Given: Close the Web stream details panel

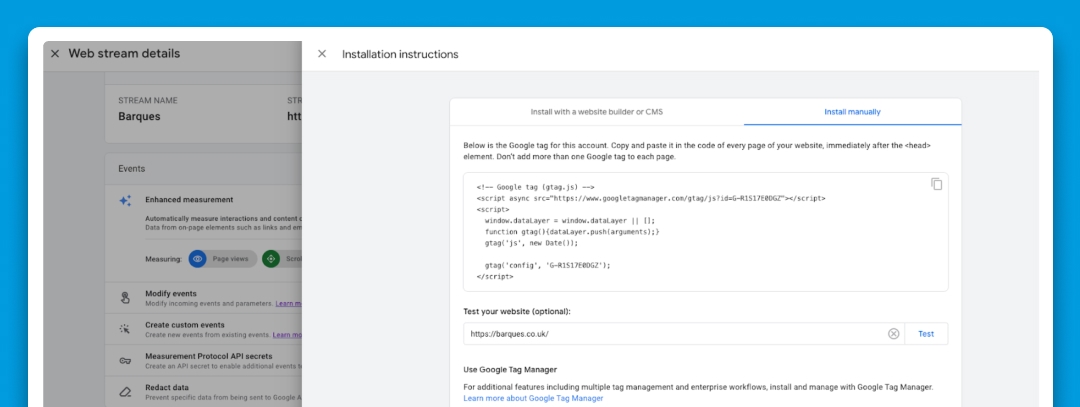Looking at the screenshot, I should pyautogui.click(x=55, y=54).
